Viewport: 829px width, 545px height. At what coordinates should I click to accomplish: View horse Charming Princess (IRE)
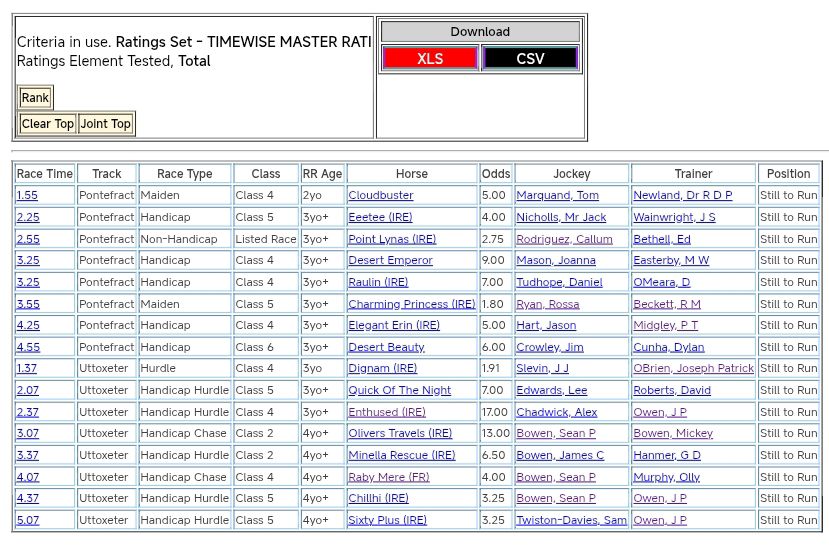[x=411, y=304]
